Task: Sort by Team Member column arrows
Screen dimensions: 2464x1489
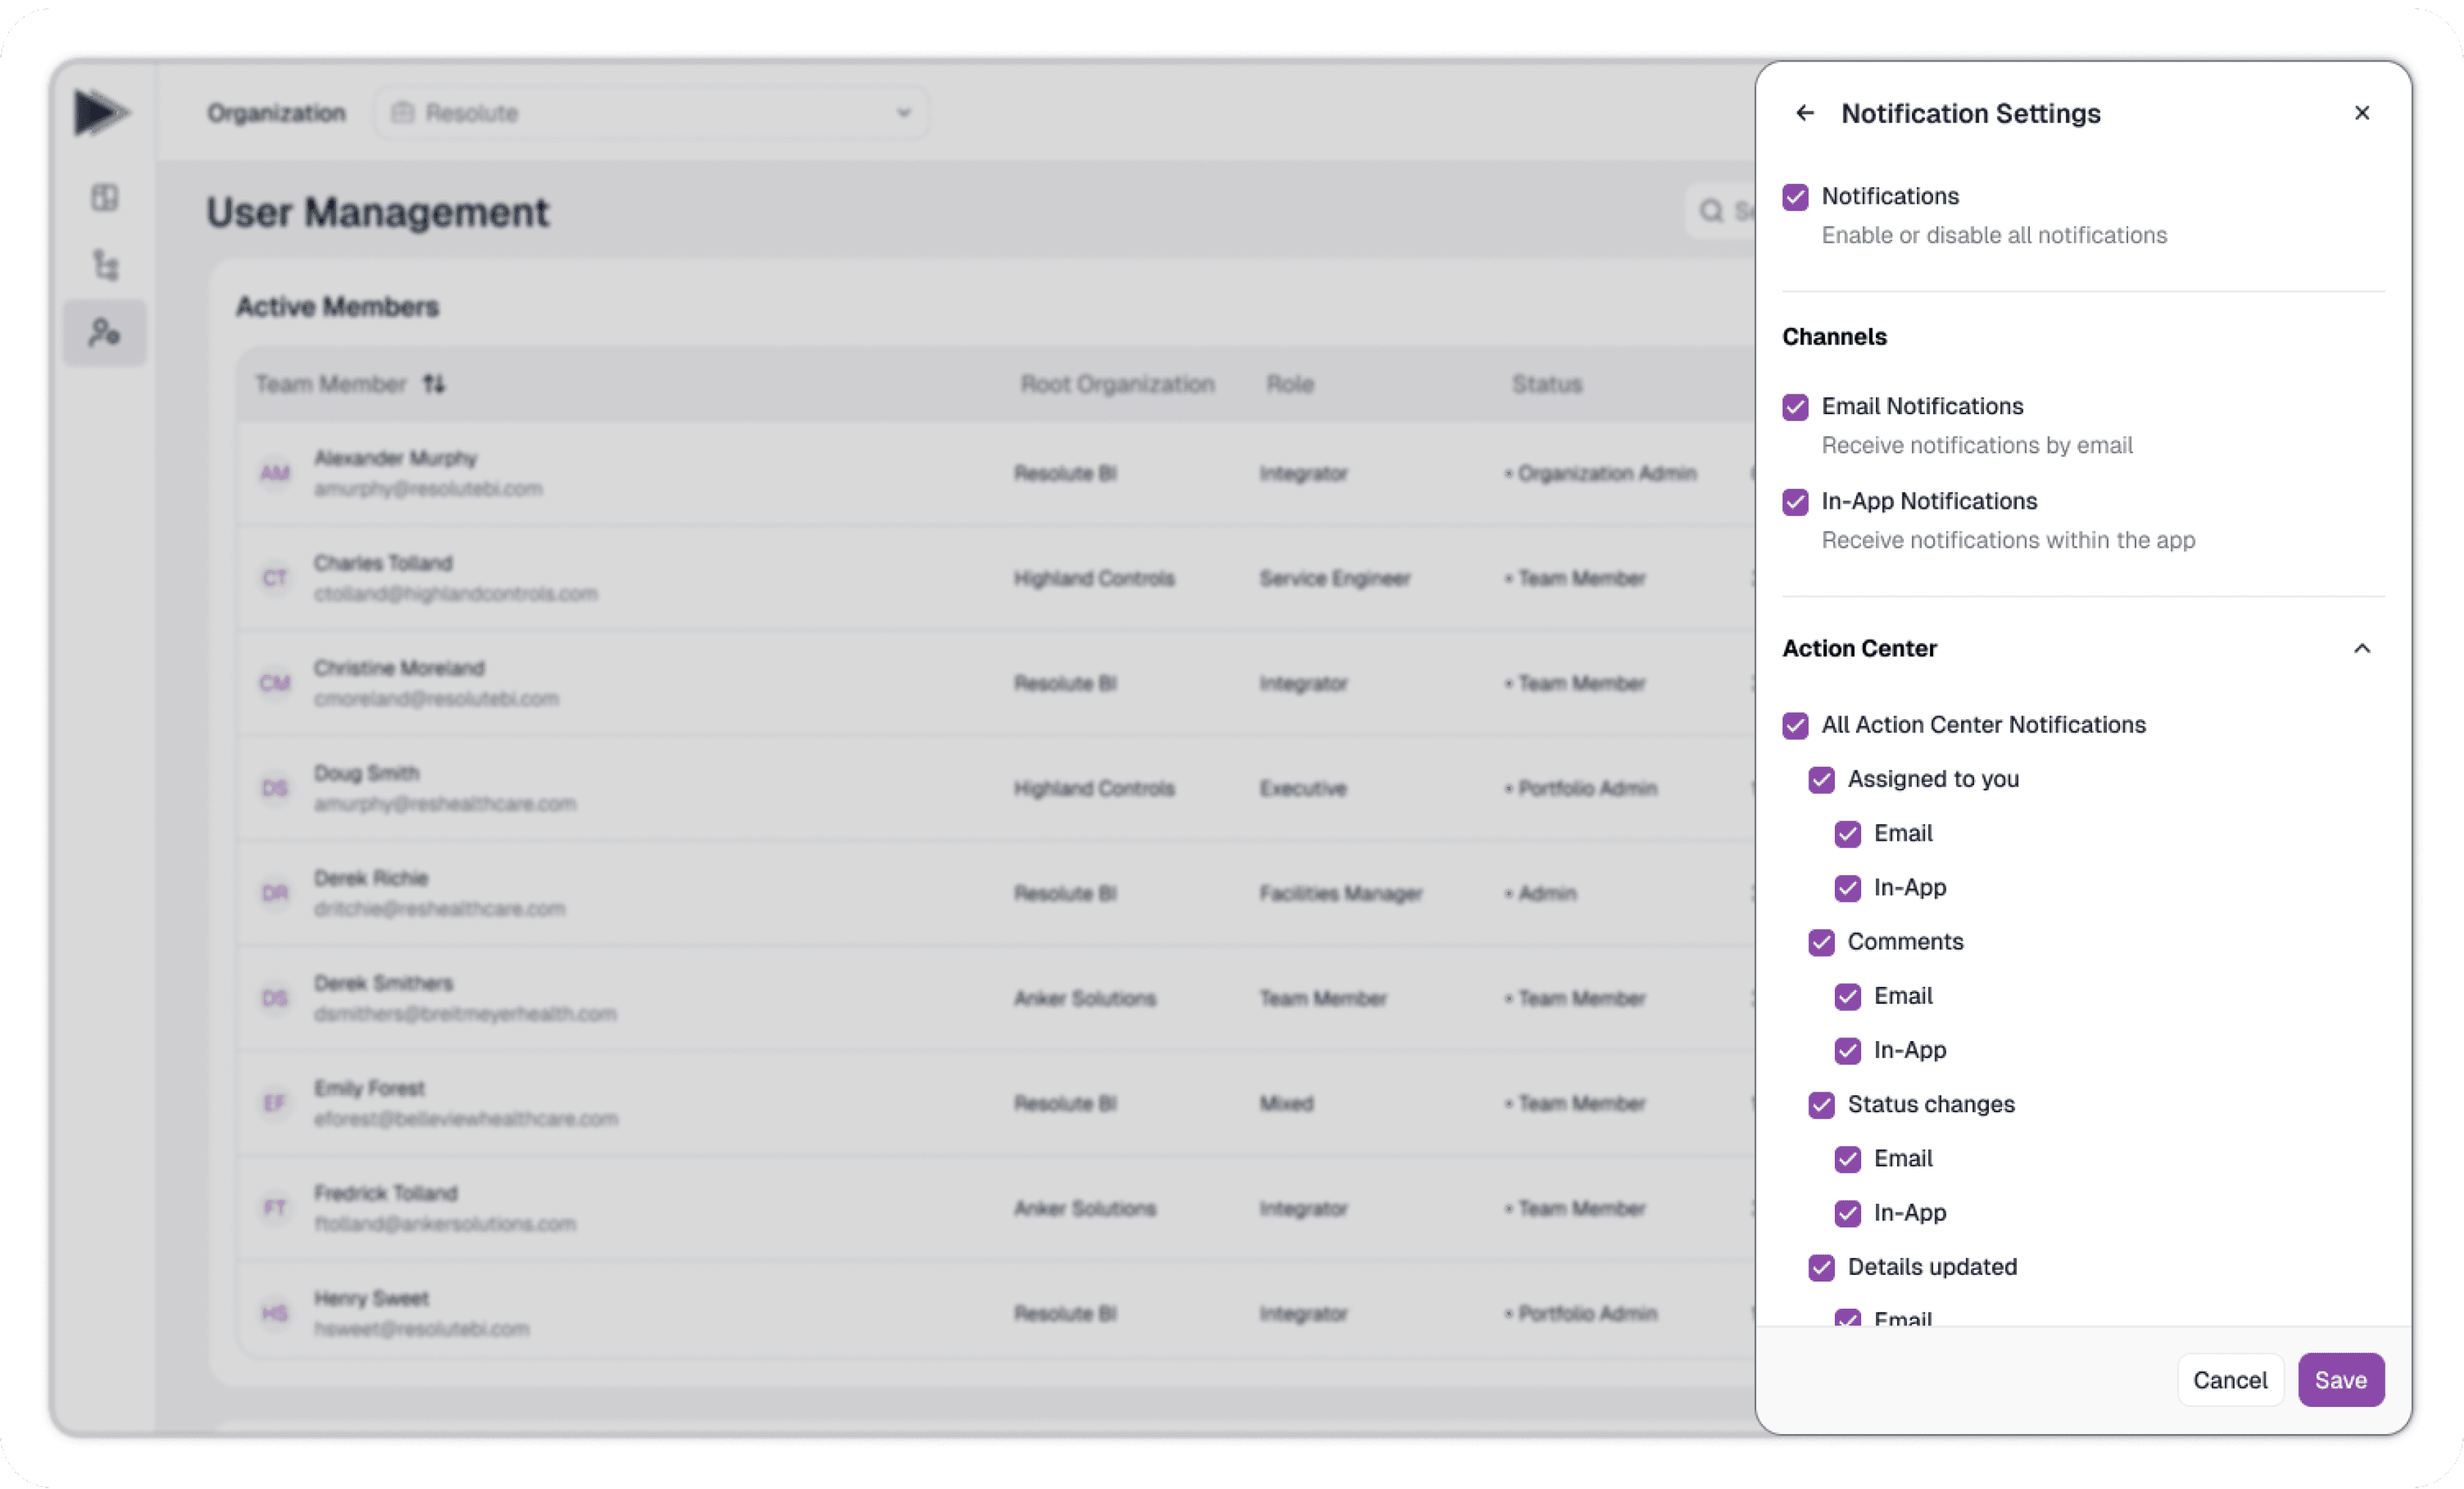Action: (x=433, y=384)
